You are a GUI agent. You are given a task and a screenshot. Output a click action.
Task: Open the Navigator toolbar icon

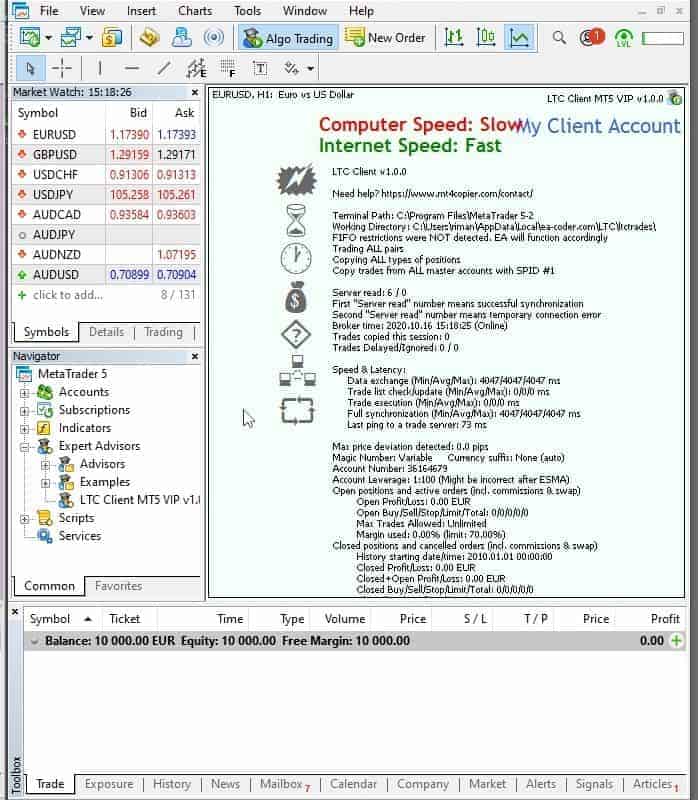pos(182,38)
